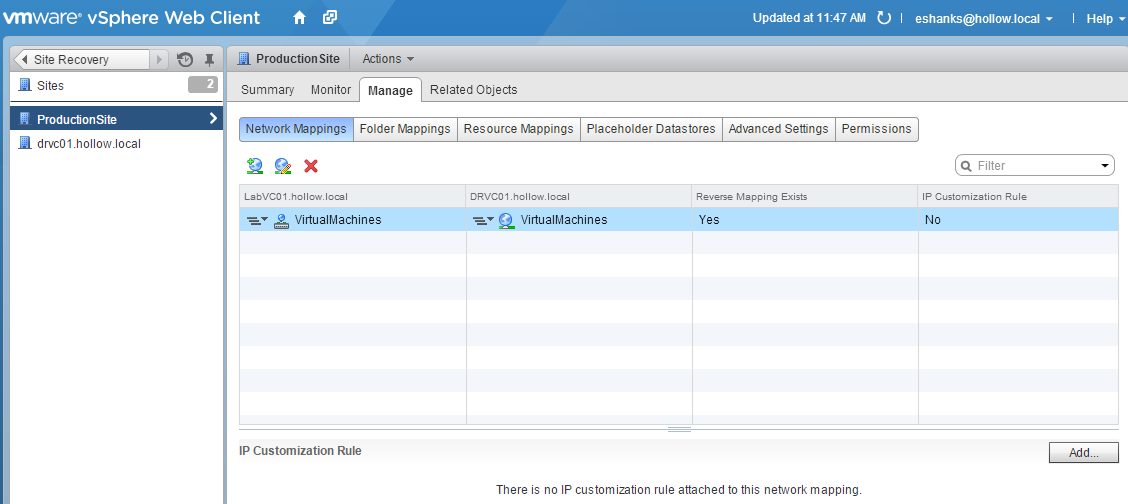Switch to the Folder Mappings tab

[405, 129]
